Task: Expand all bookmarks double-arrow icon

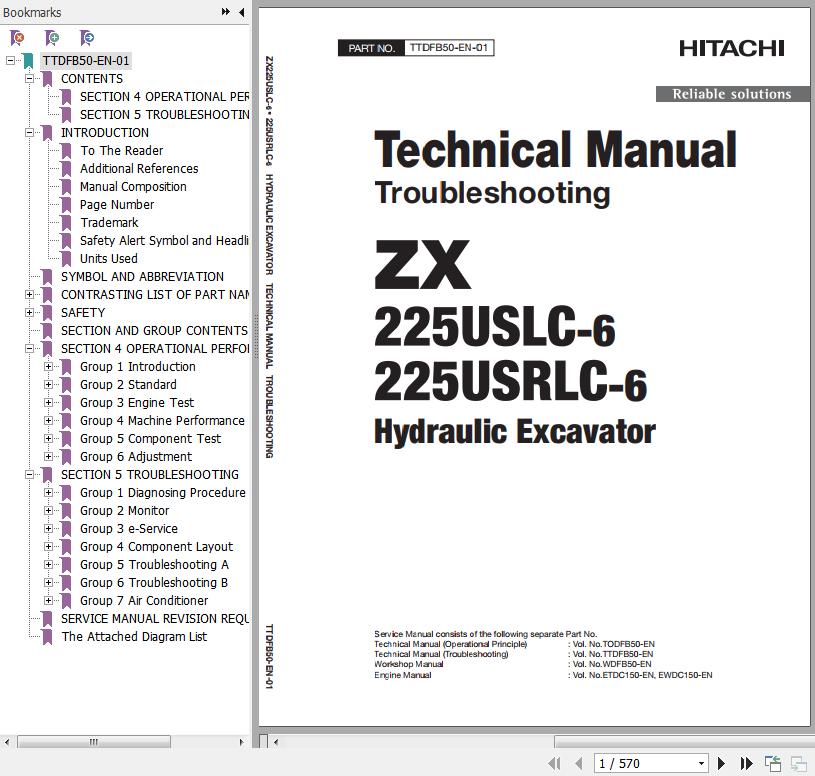Action: pos(225,11)
